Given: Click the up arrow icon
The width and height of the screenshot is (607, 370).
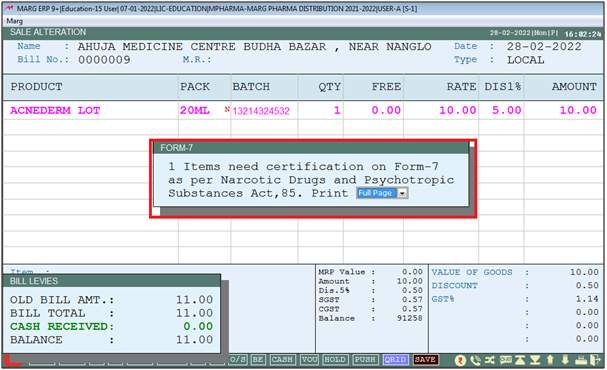Looking at the screenshot, I should pos(550,360).
